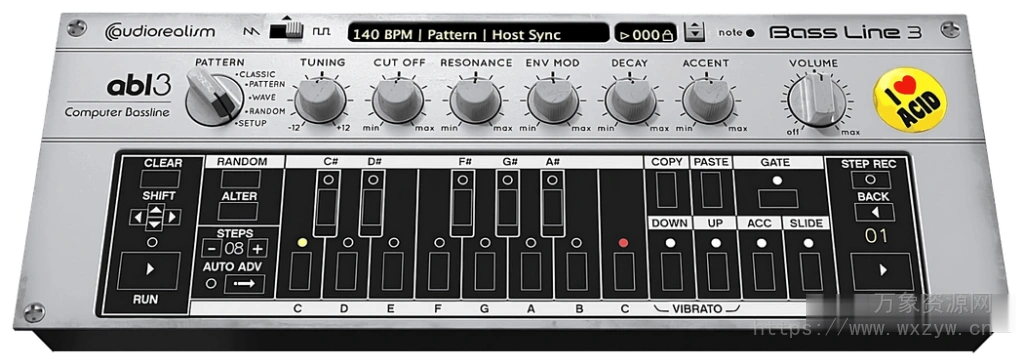
Task: Select WAVE mode label
Action: click(x=263, y=97)
